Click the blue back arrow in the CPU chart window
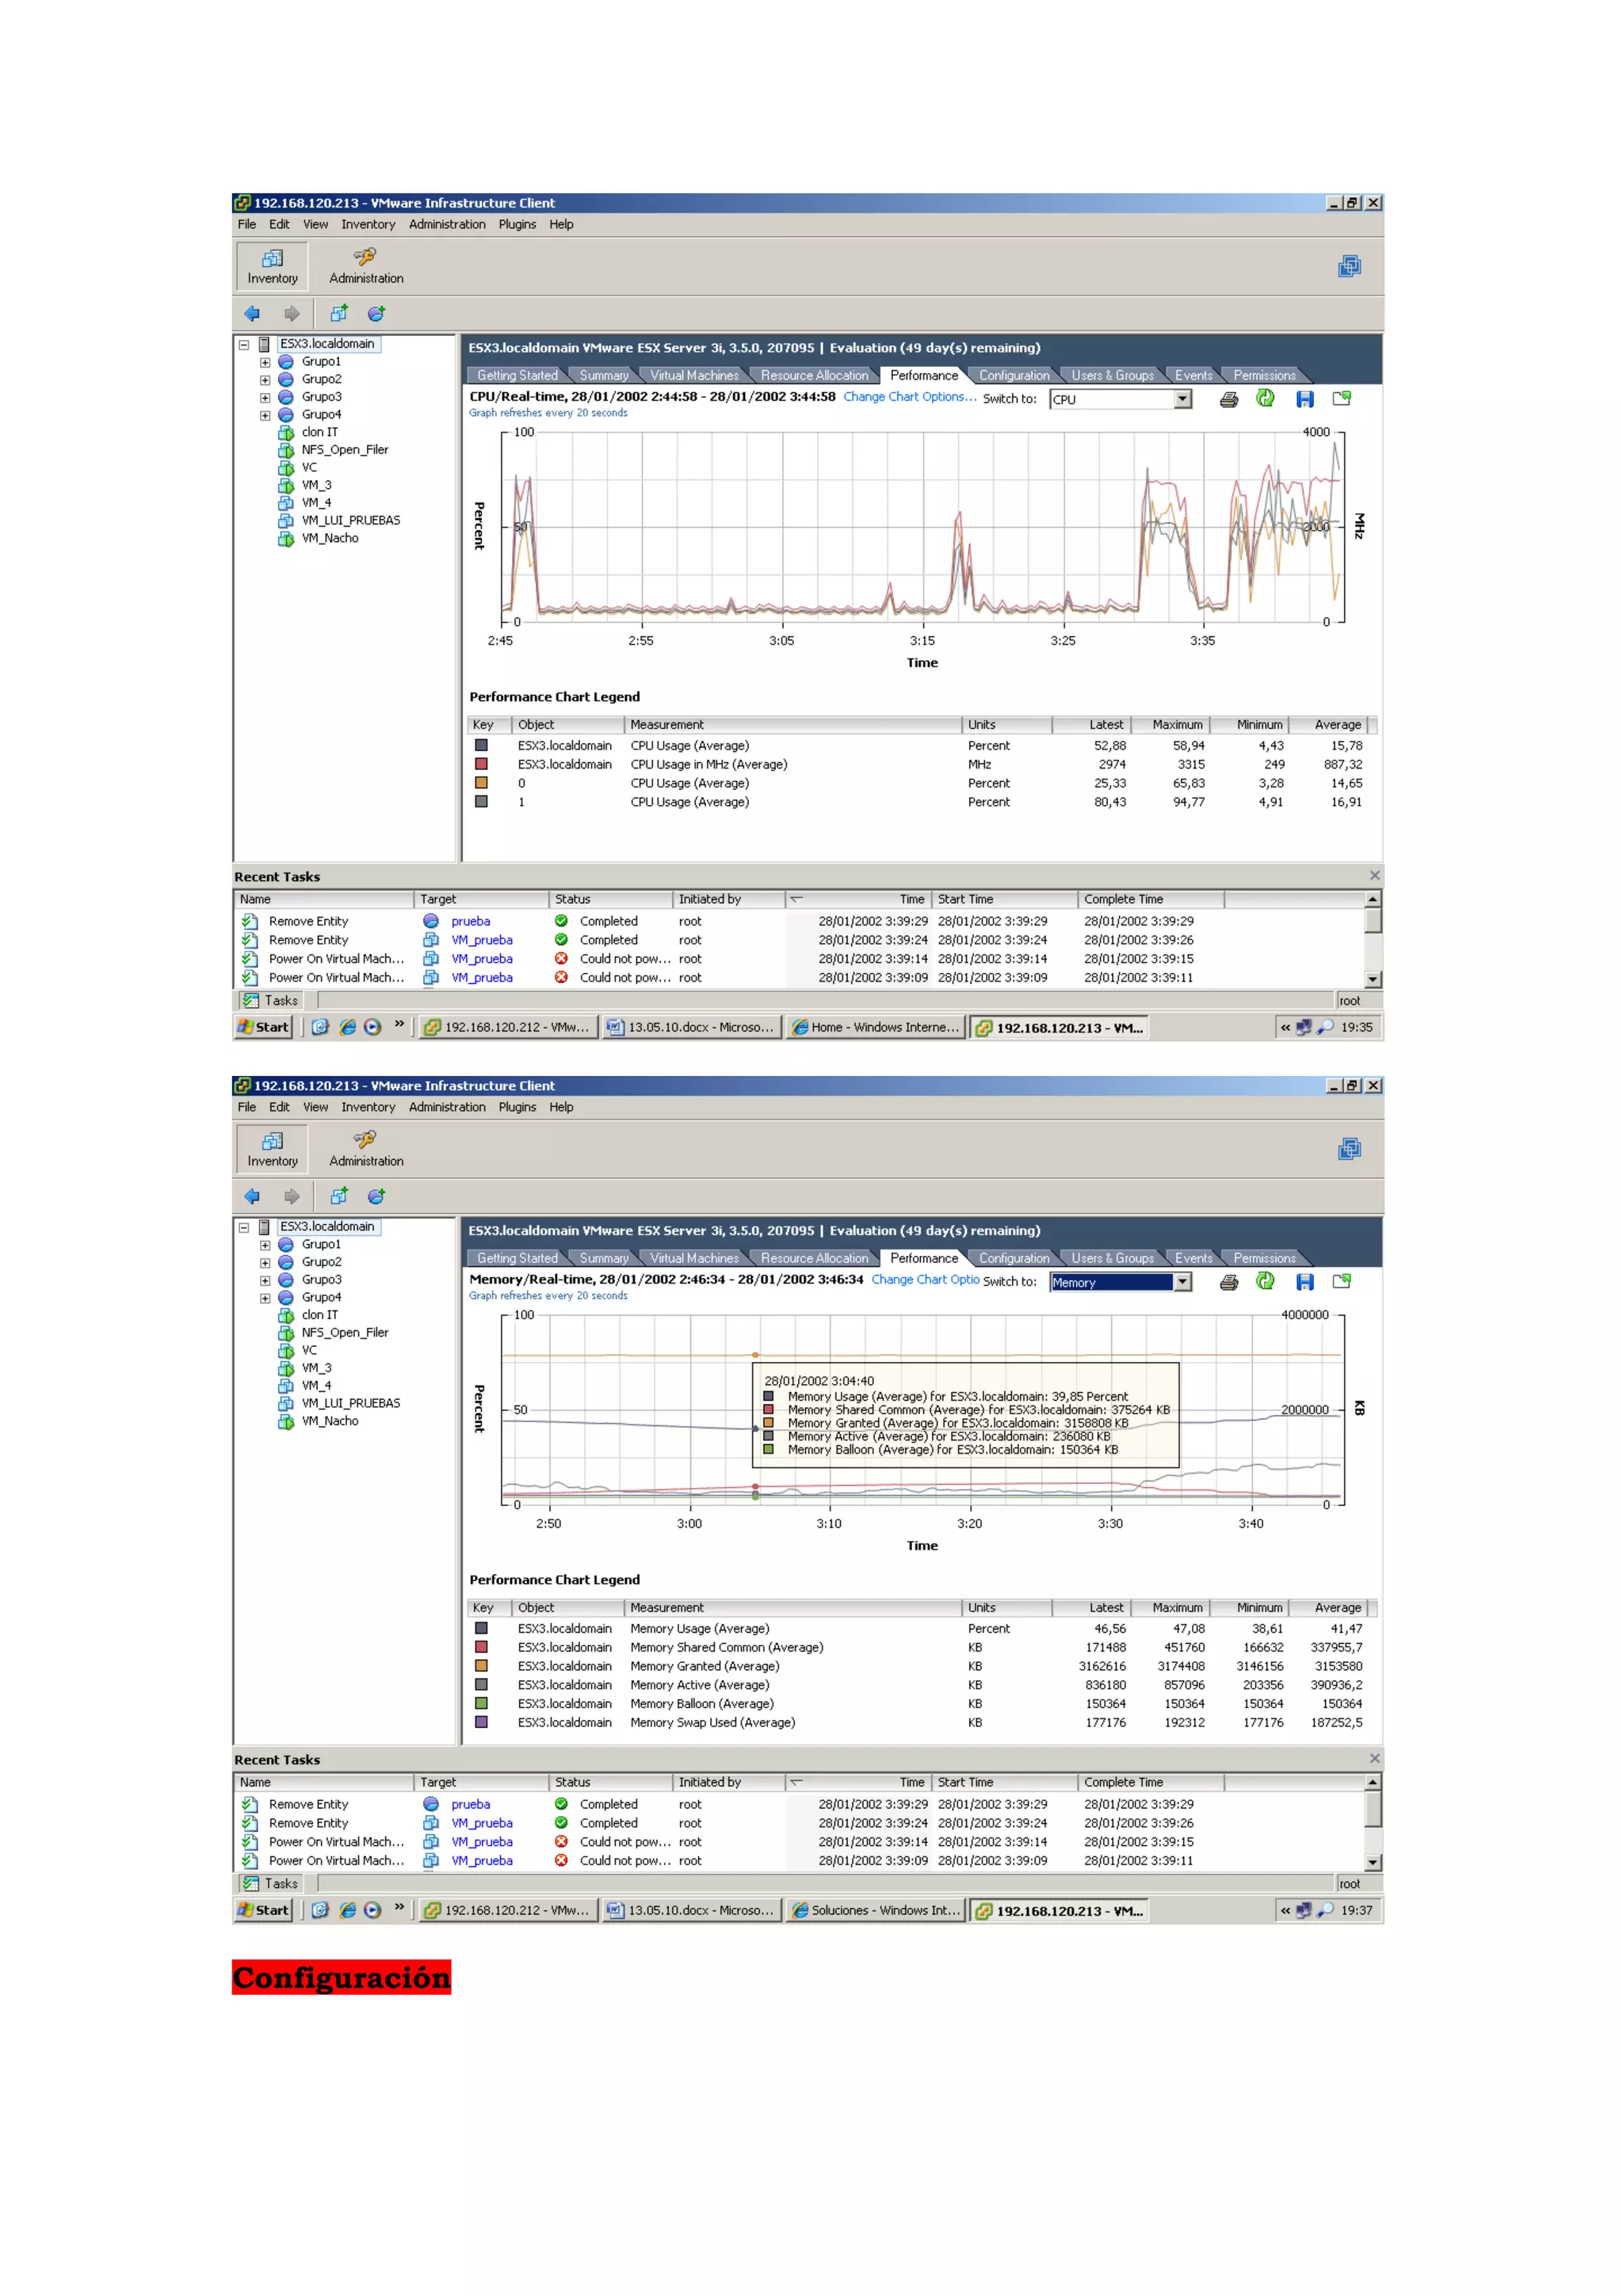The height and width of the screenshot is (2296, 1623). (252, 314)
